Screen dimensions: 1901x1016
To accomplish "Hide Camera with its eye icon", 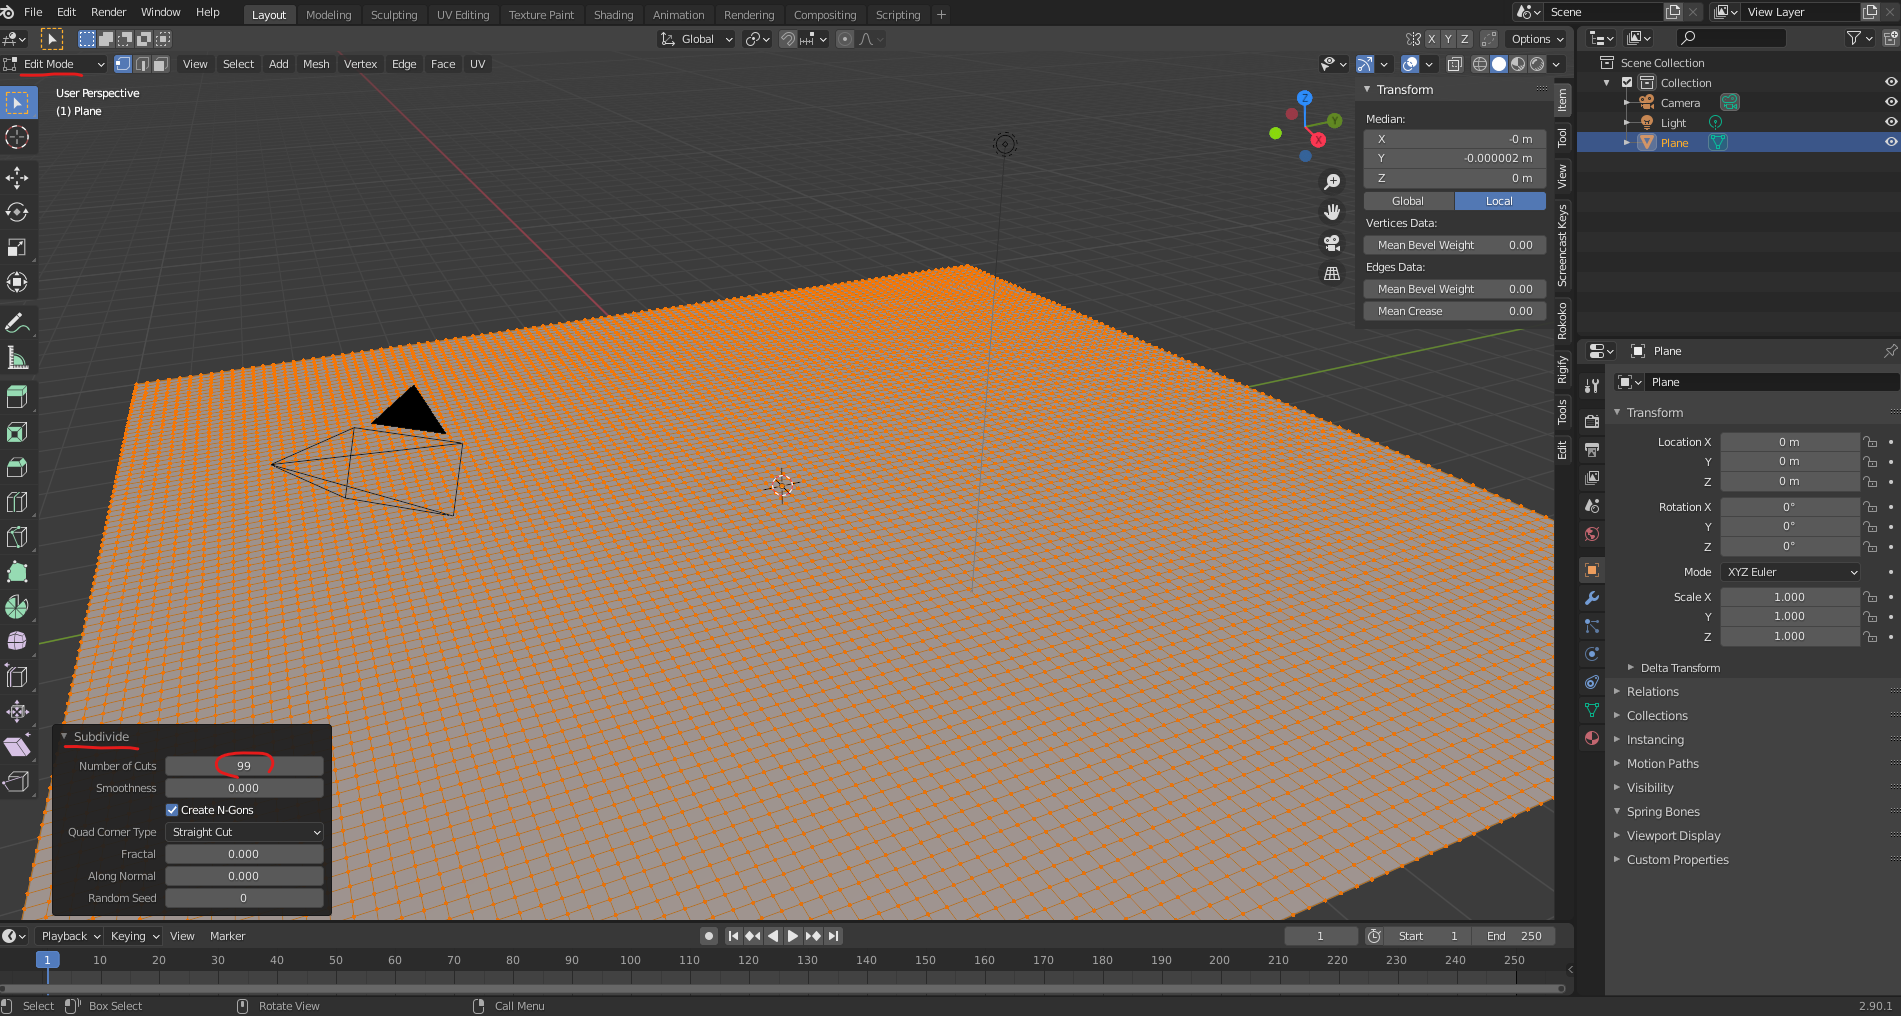I will pyautogui.click(x=1890, y=102).
